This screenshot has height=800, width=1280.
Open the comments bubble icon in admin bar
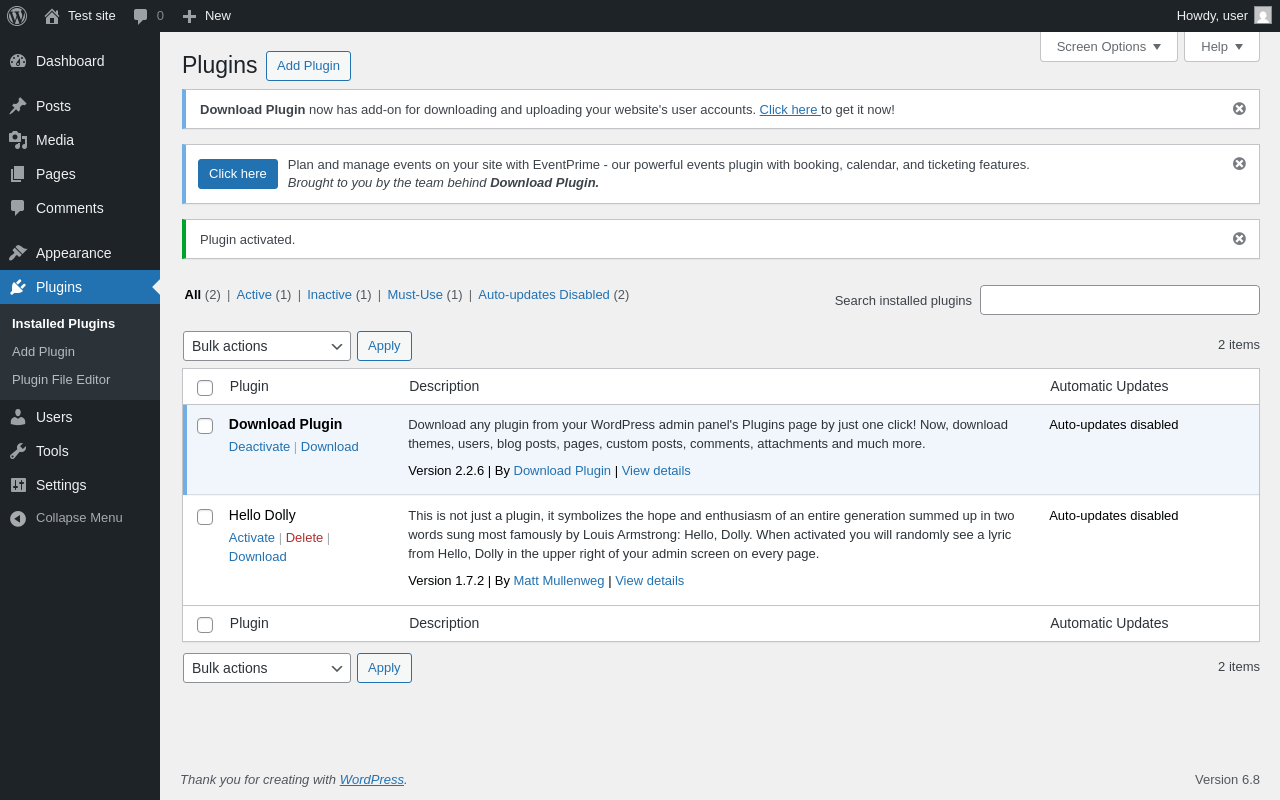(x=141, y=16)
